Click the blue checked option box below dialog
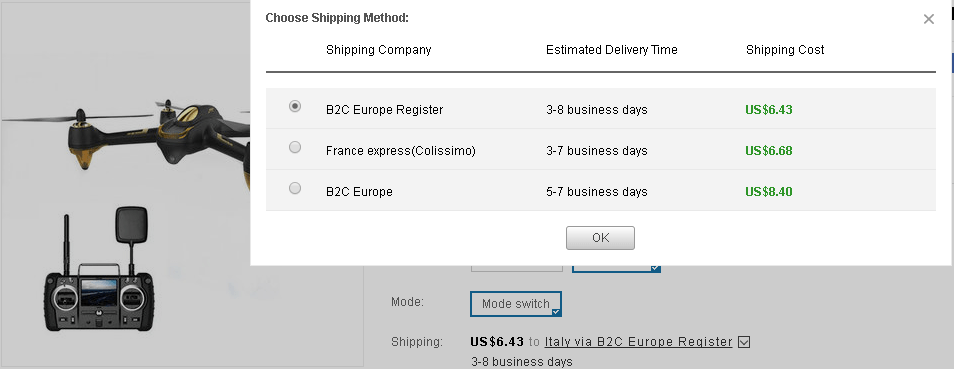The width and height of the screenshot is (954, 369). [616, 268]
